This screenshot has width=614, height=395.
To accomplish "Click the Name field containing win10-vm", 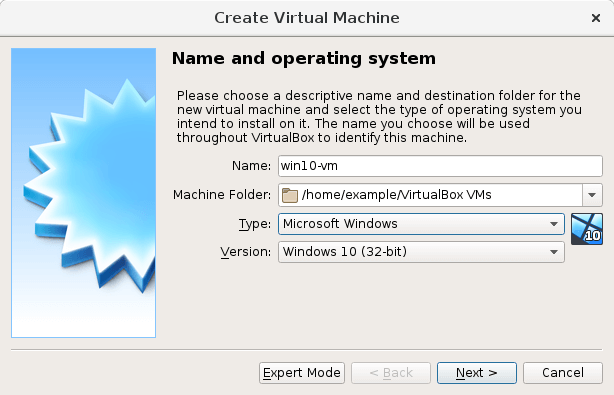I will click(x=440, y=166).
